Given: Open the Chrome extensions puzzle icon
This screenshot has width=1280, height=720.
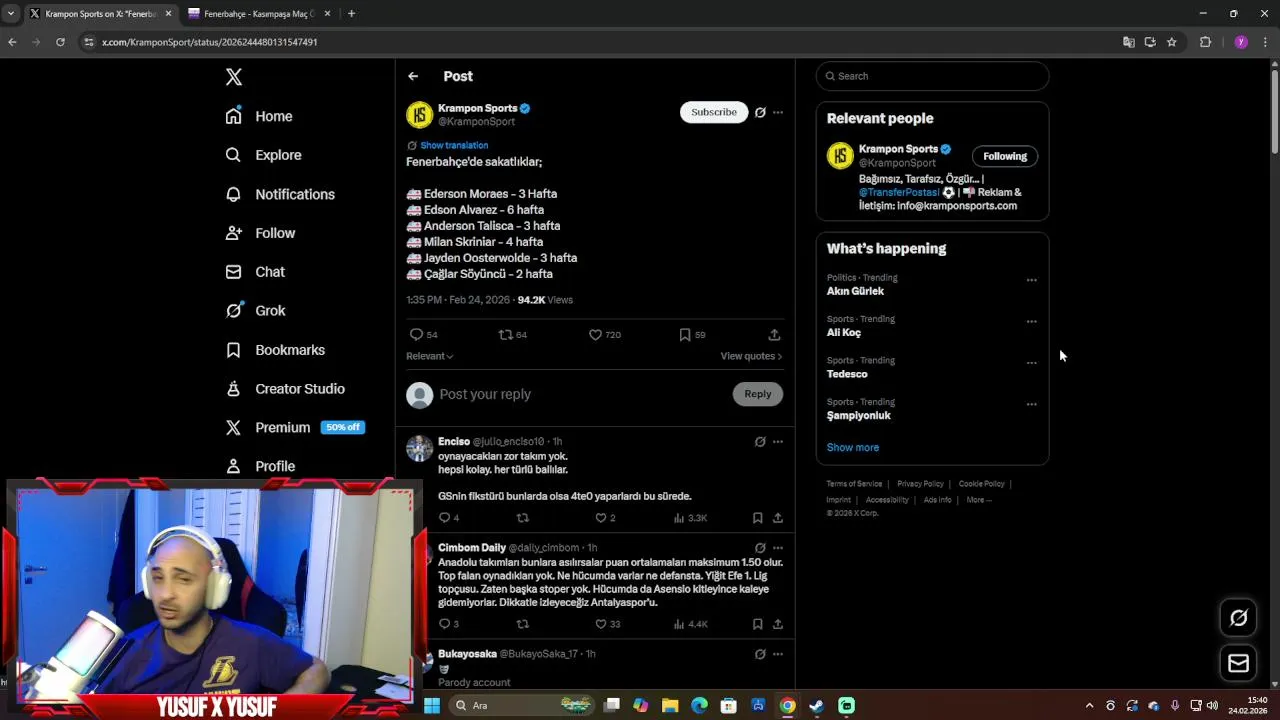Looking at the screenshot, I should 1205,42.
